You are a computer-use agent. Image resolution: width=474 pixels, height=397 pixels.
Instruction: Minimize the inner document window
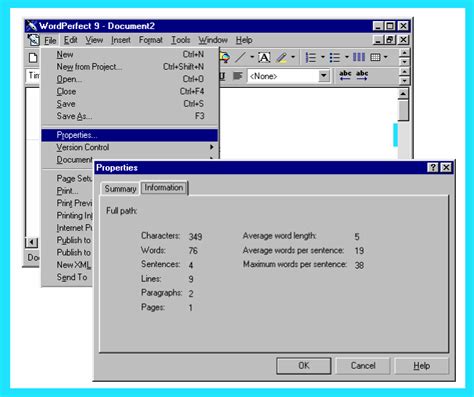pos(378,40)
